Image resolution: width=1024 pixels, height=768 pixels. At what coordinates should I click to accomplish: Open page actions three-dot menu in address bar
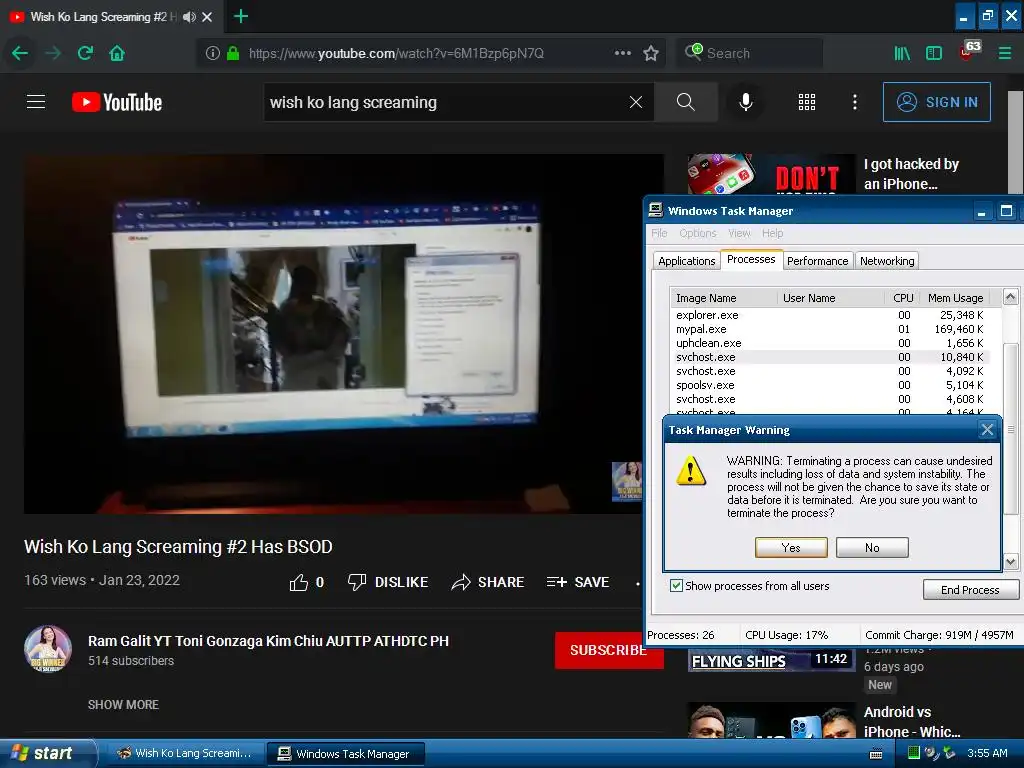pyautogui.click(x=622, y=53)
